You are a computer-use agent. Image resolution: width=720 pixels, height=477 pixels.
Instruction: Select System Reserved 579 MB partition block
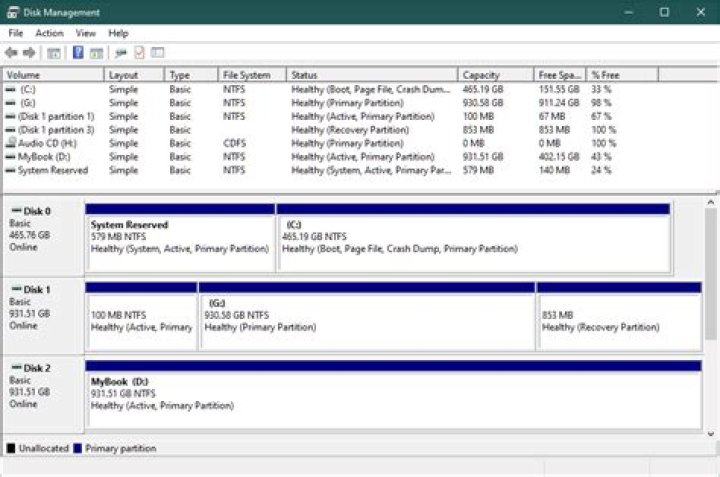click(x=180, y=238)
